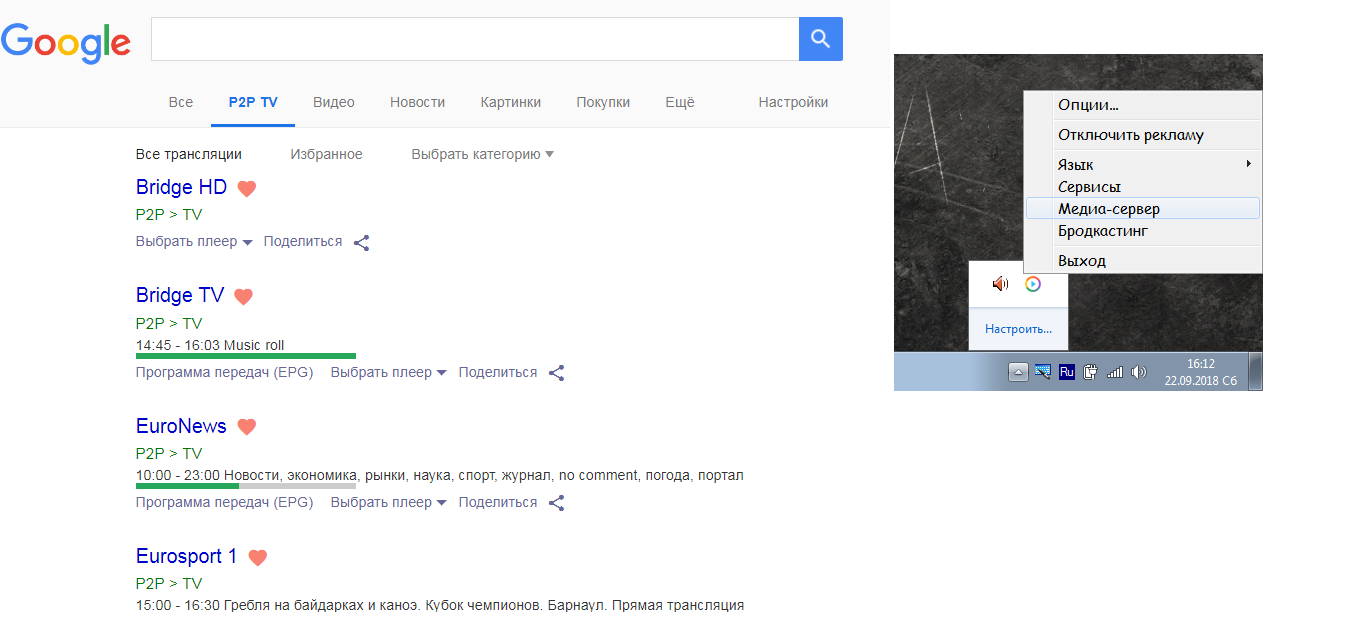The height and width of the screenshot is (640, 1360).
Task: Toggle favorite heart for Eurosport 1
Action: 258,558
